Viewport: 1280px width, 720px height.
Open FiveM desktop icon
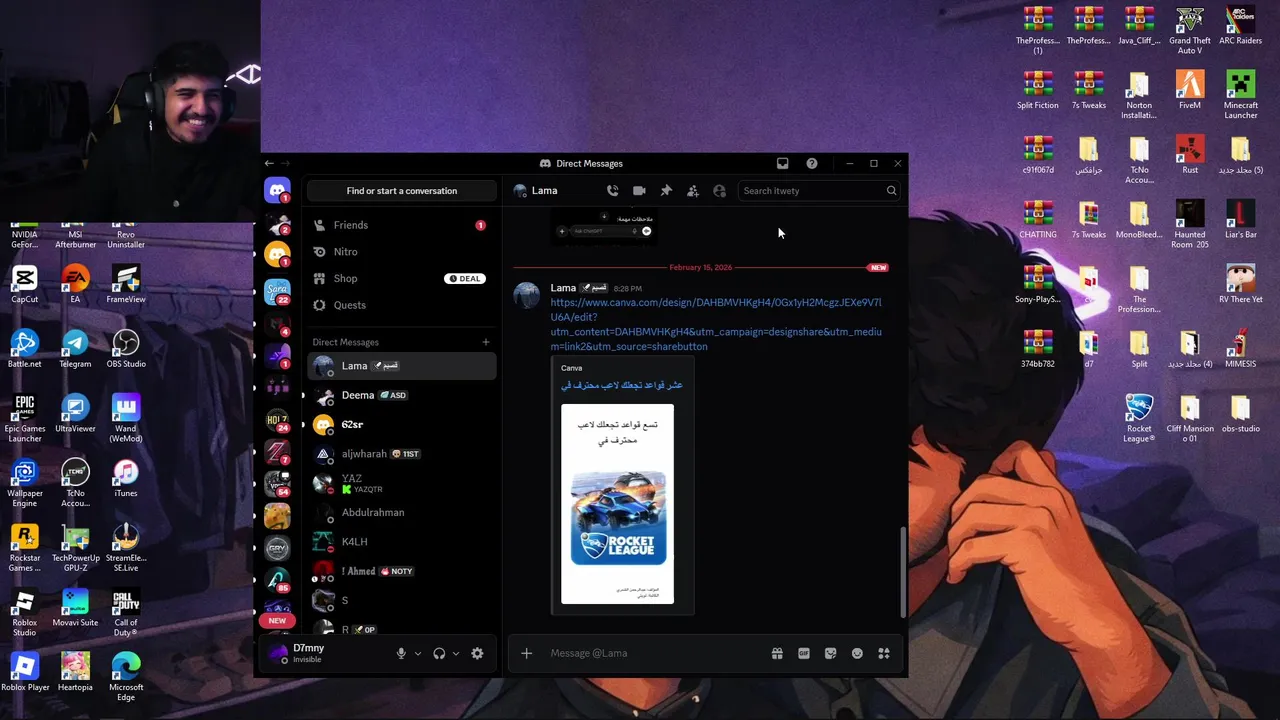click(x=1190, y=90)
